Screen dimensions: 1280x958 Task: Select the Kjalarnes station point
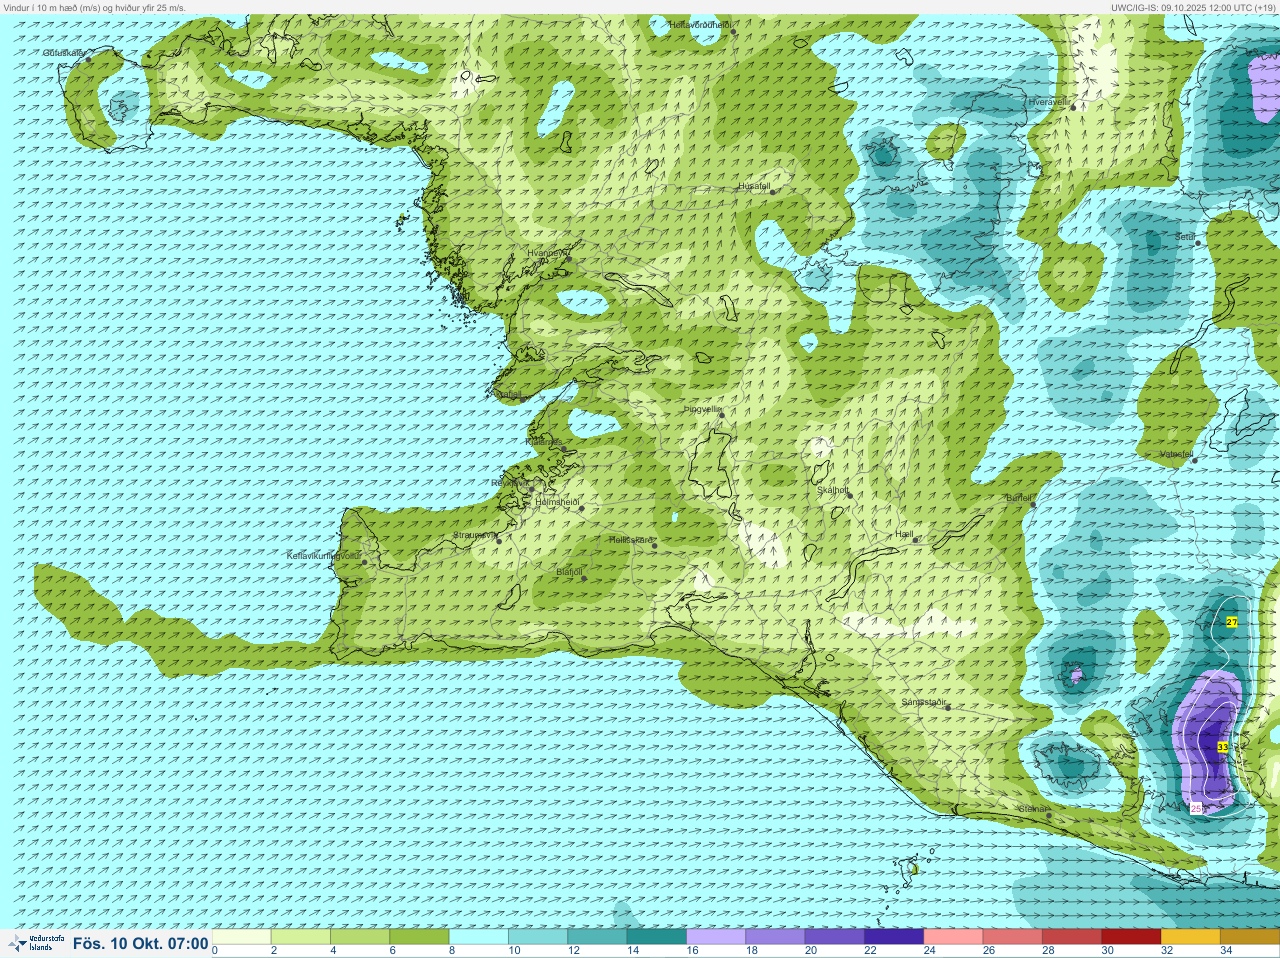(564, 448)
